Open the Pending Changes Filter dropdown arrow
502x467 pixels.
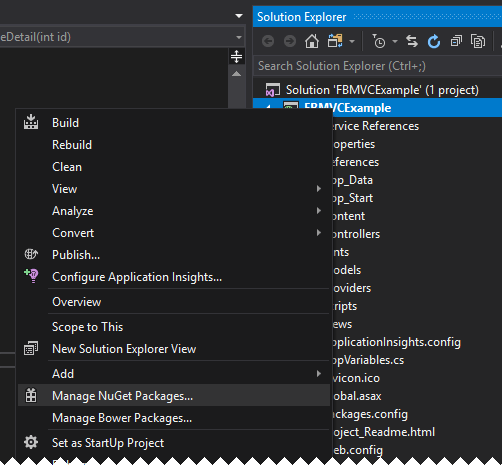coord(395,42)
